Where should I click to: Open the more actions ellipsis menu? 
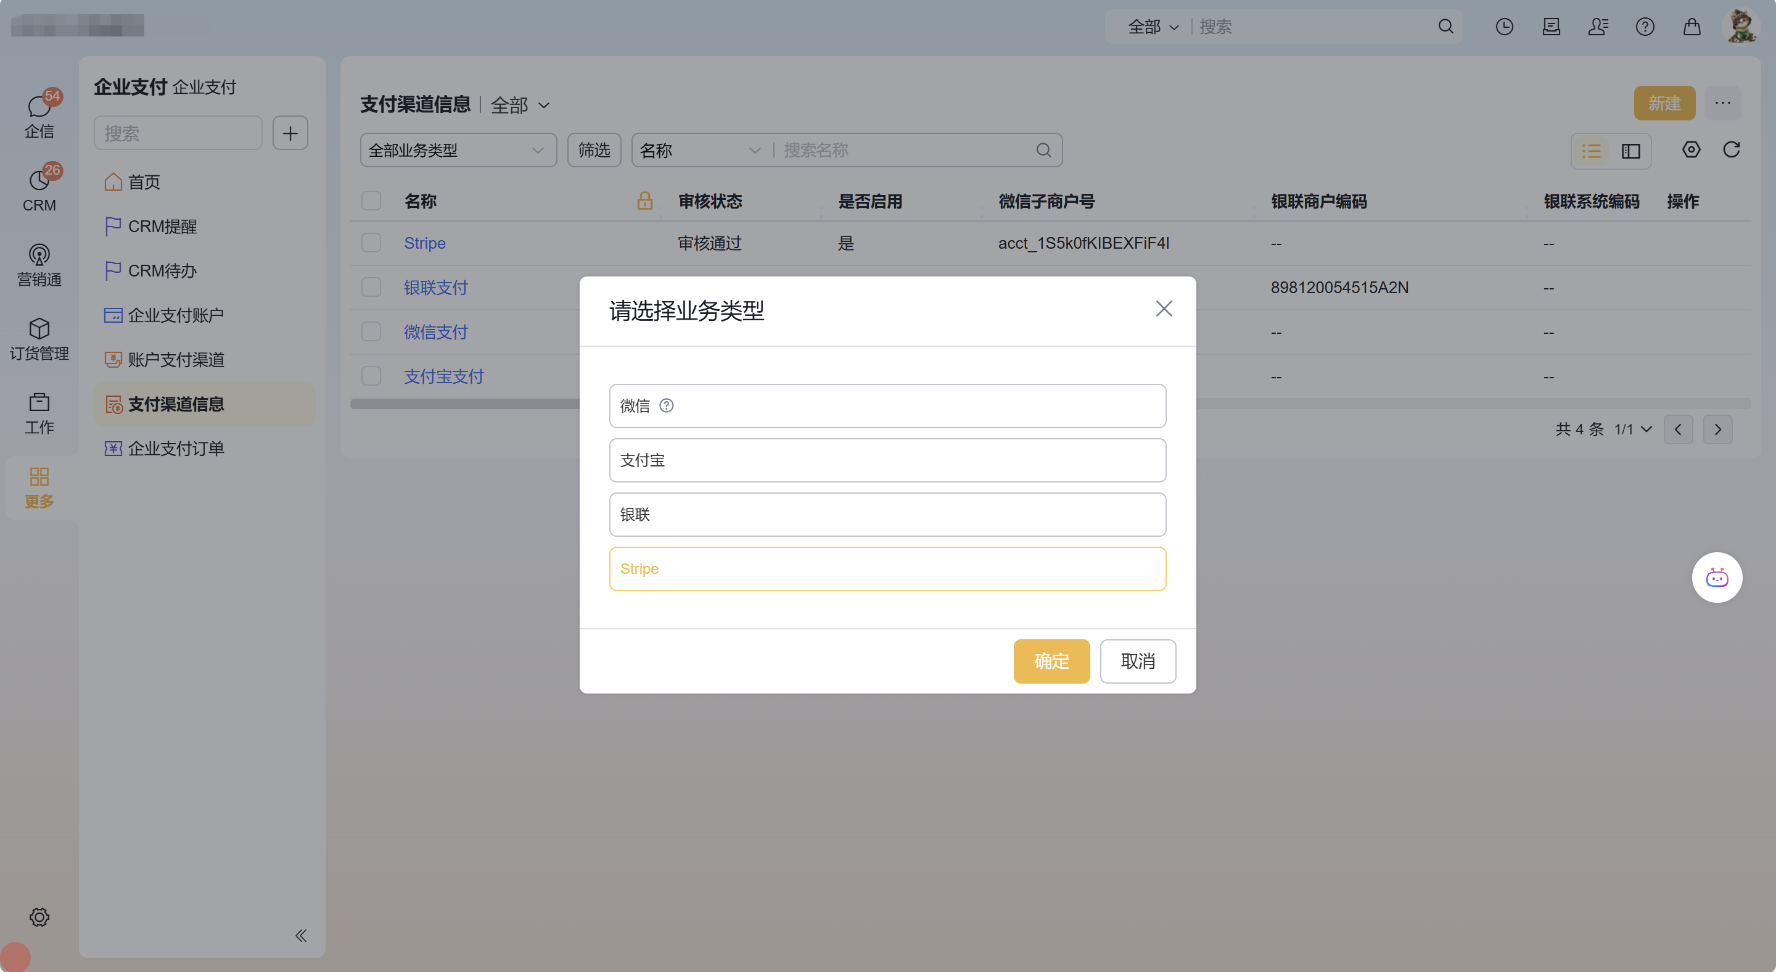[1722, 103]
